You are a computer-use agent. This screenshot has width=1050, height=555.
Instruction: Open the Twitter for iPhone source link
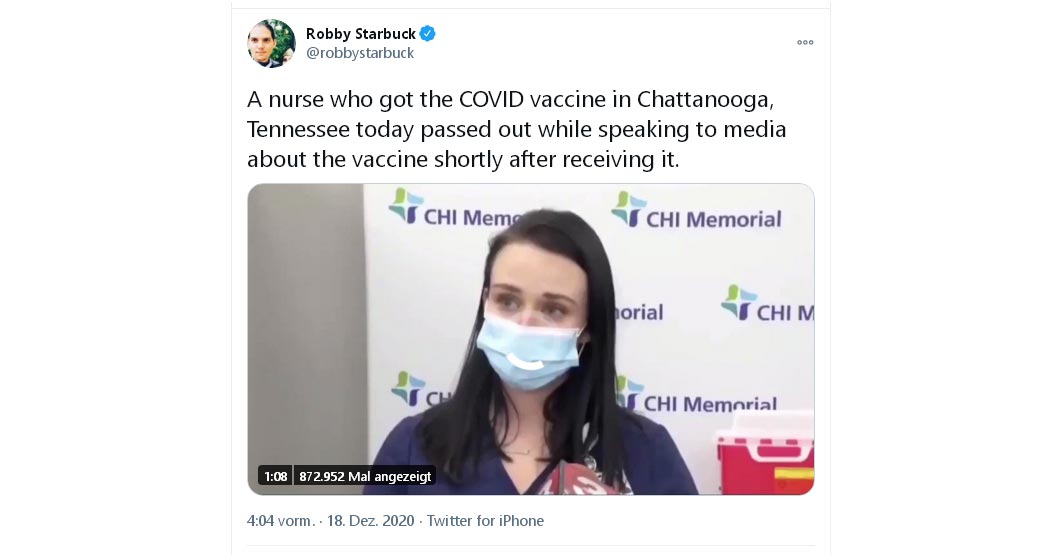[x=485, y=521]
